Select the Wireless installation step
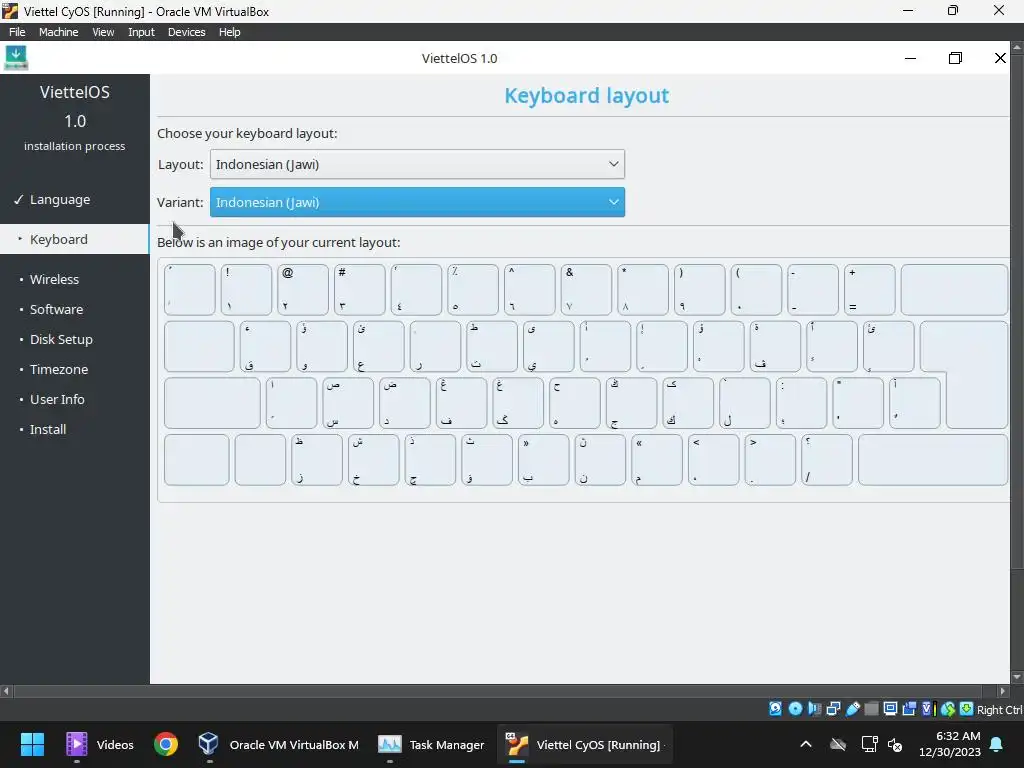The width and height of the screenshot is (1024, 768). click(x=74, y=279)
